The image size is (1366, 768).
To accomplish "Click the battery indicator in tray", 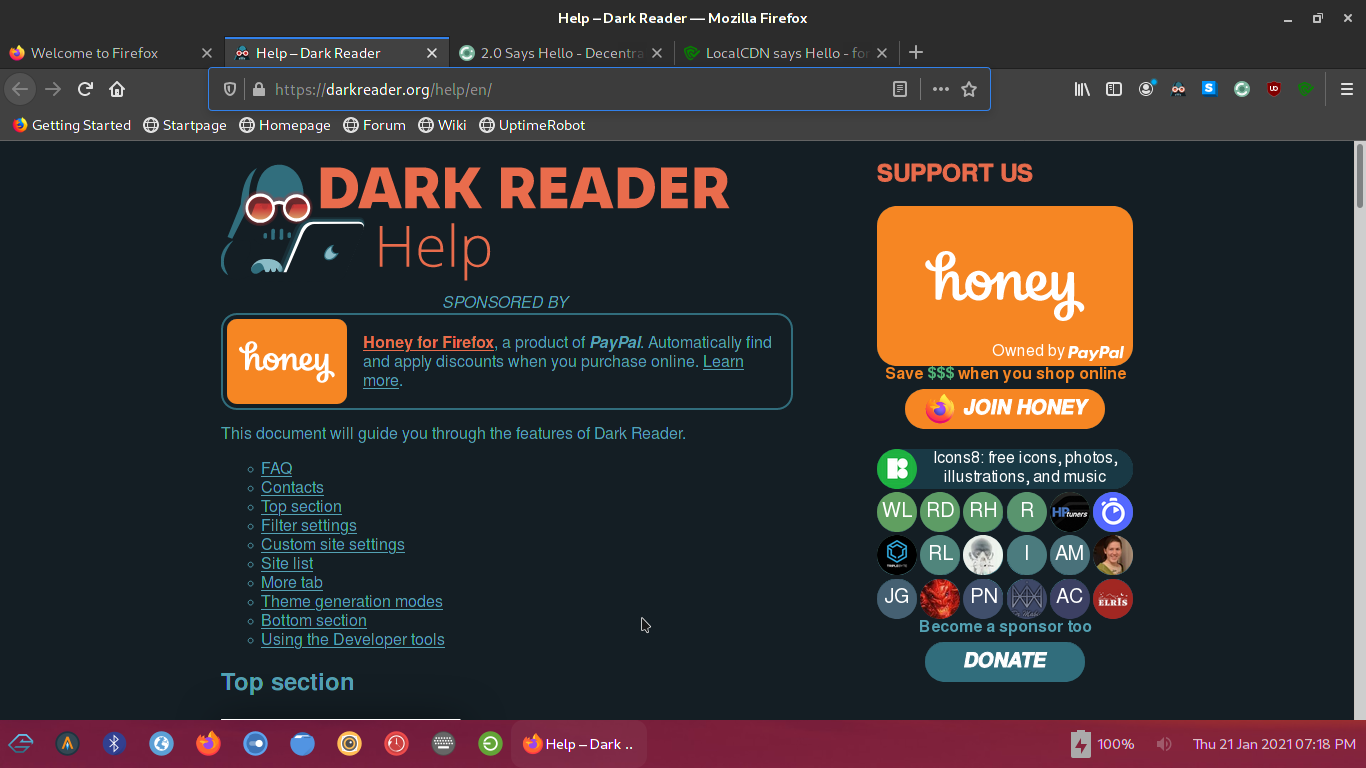I will click(1102, 744).
